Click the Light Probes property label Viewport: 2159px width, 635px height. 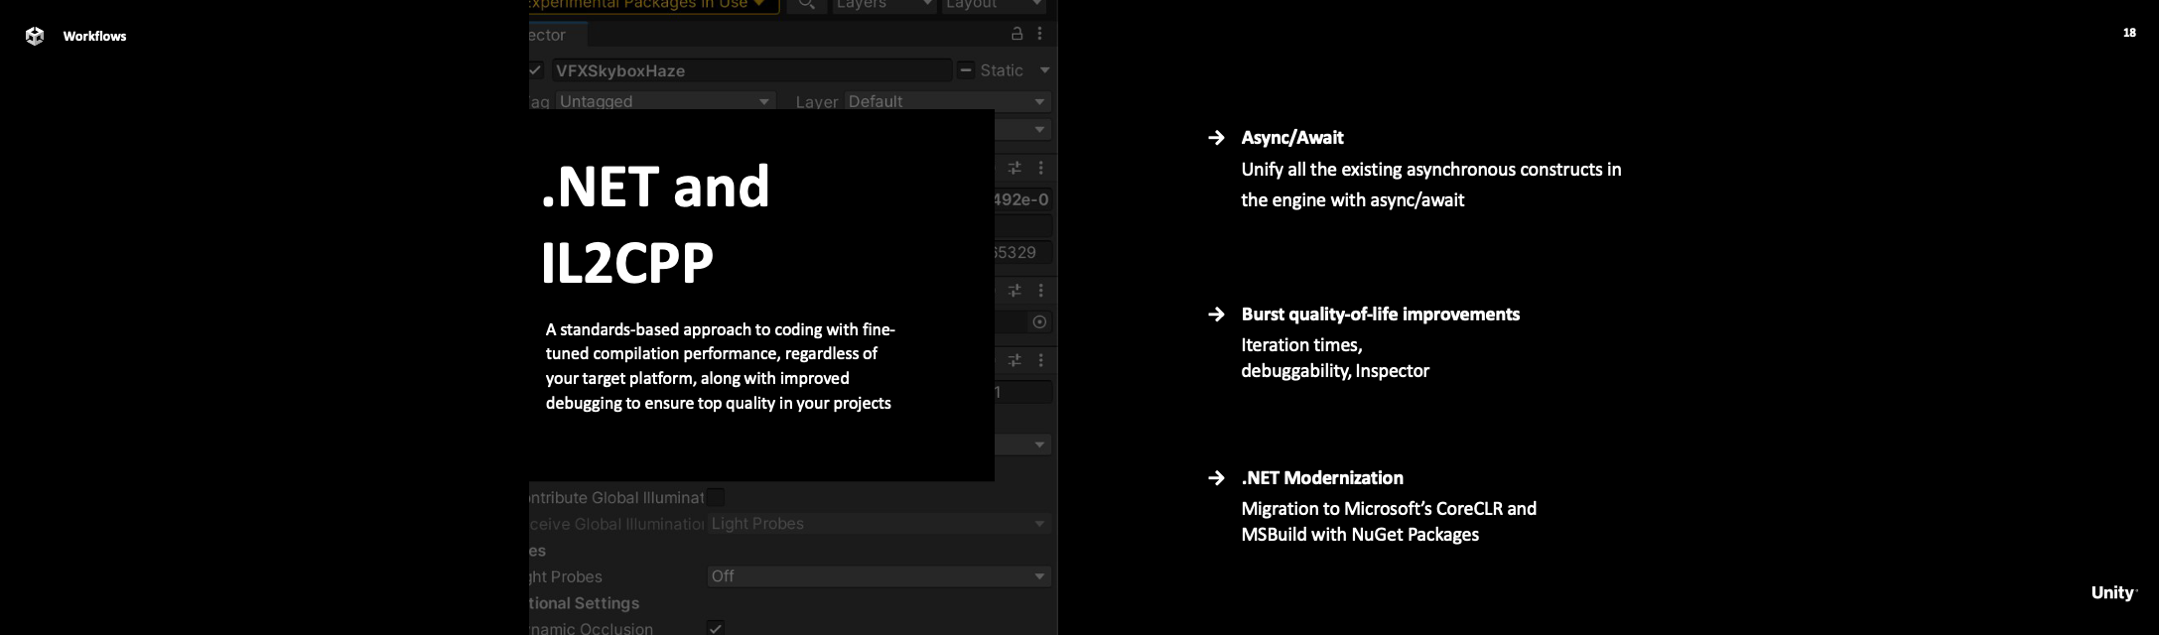[x=566, y=577]
